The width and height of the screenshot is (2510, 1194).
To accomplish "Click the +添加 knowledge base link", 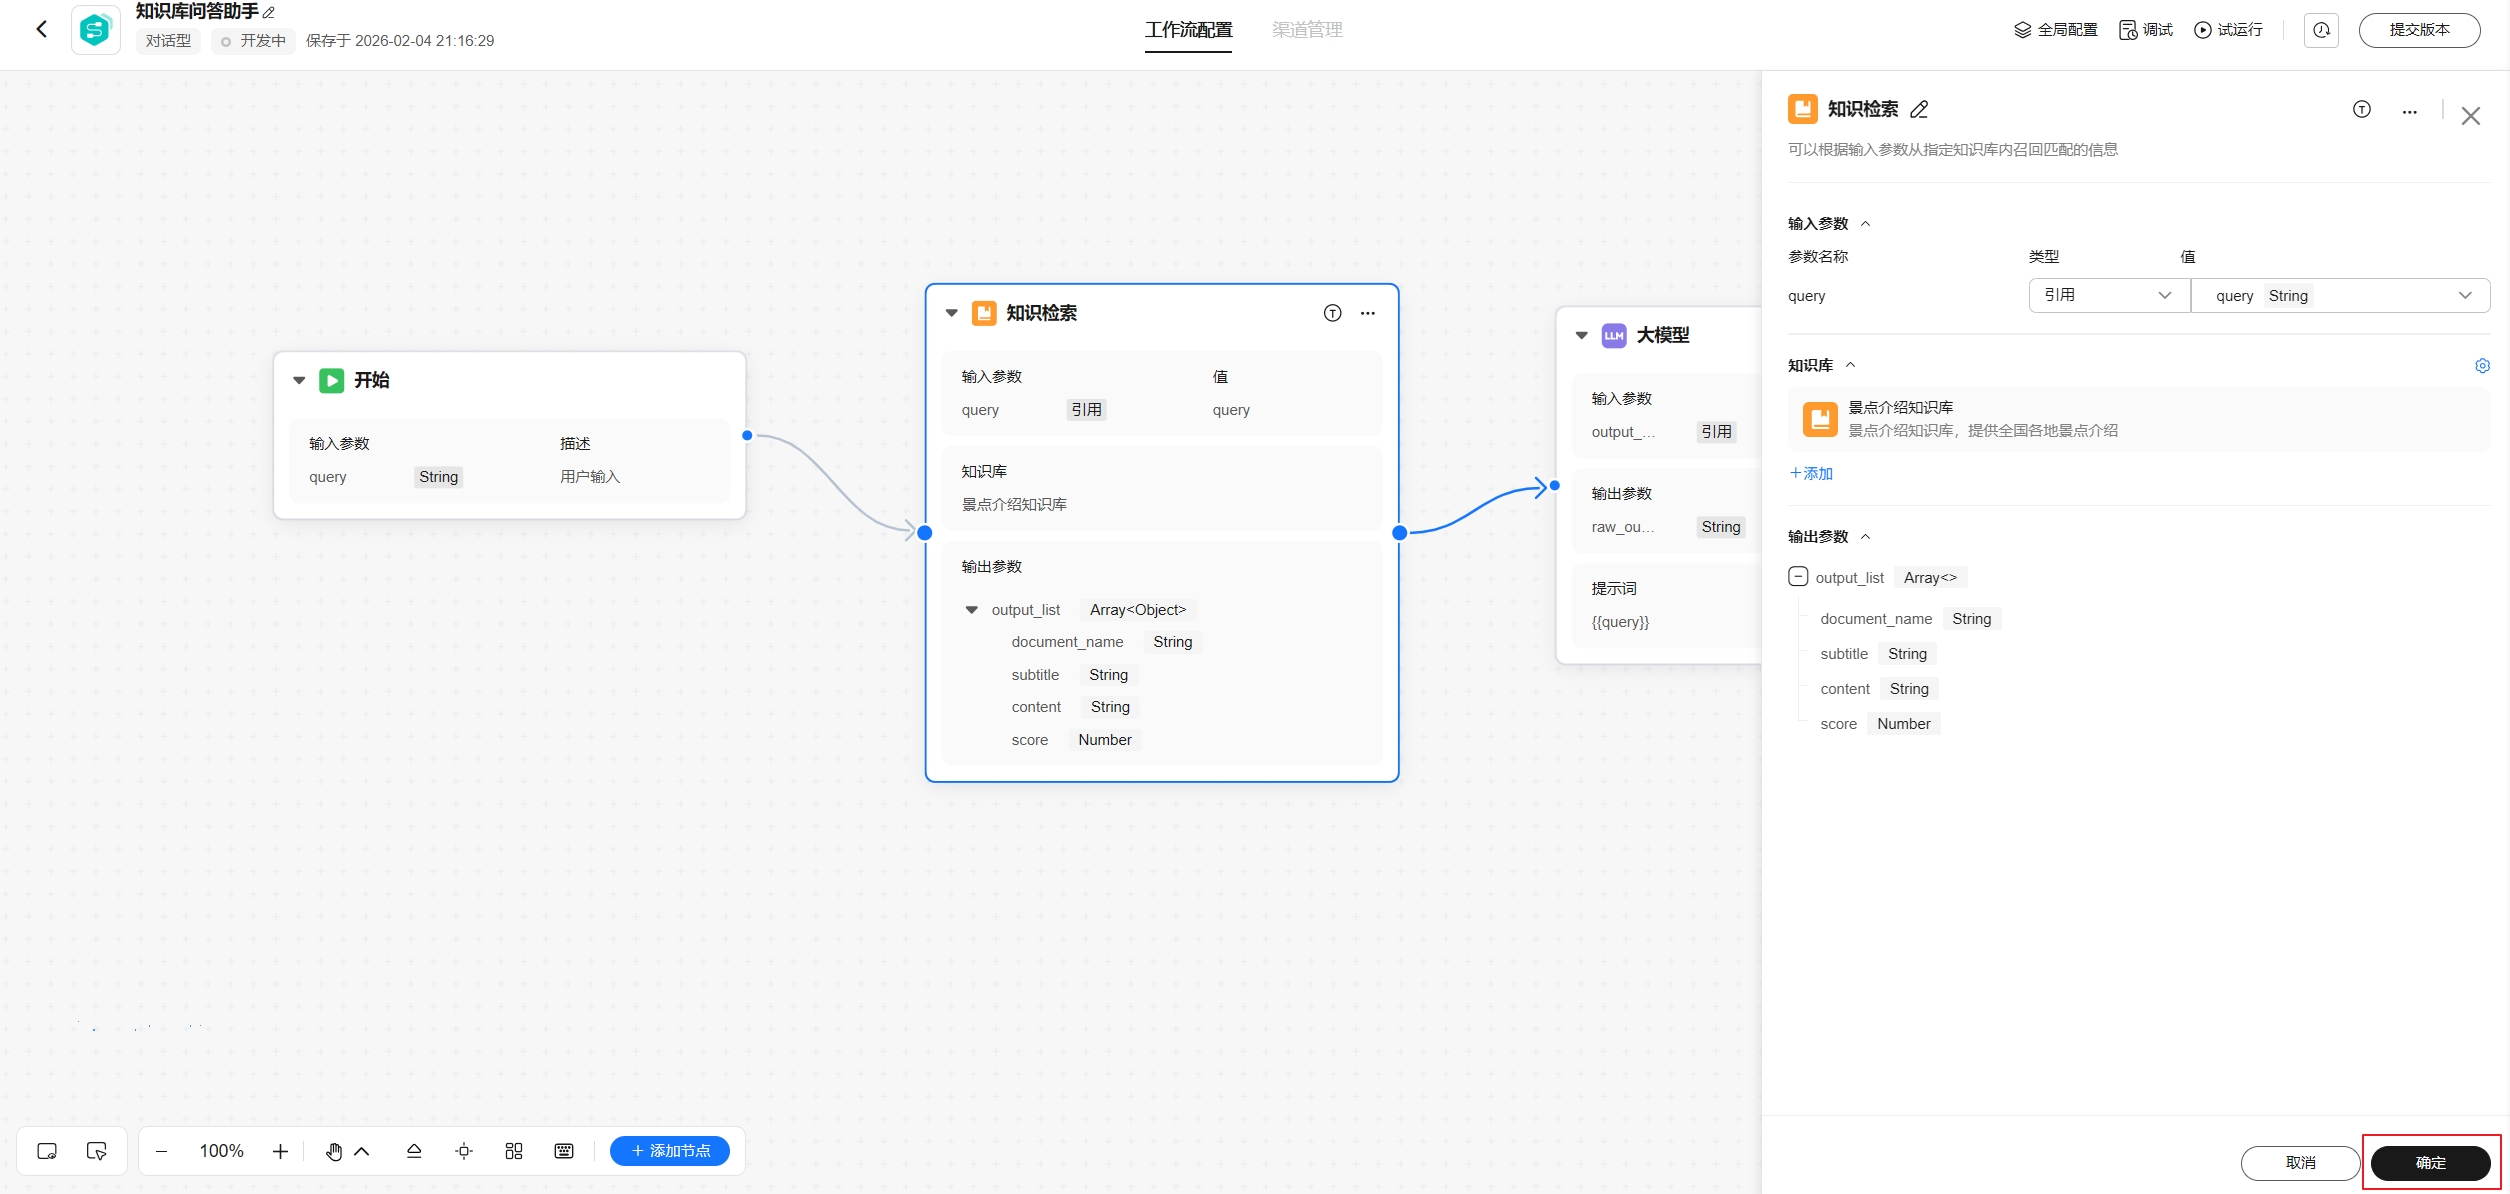I will point(1811,473).
